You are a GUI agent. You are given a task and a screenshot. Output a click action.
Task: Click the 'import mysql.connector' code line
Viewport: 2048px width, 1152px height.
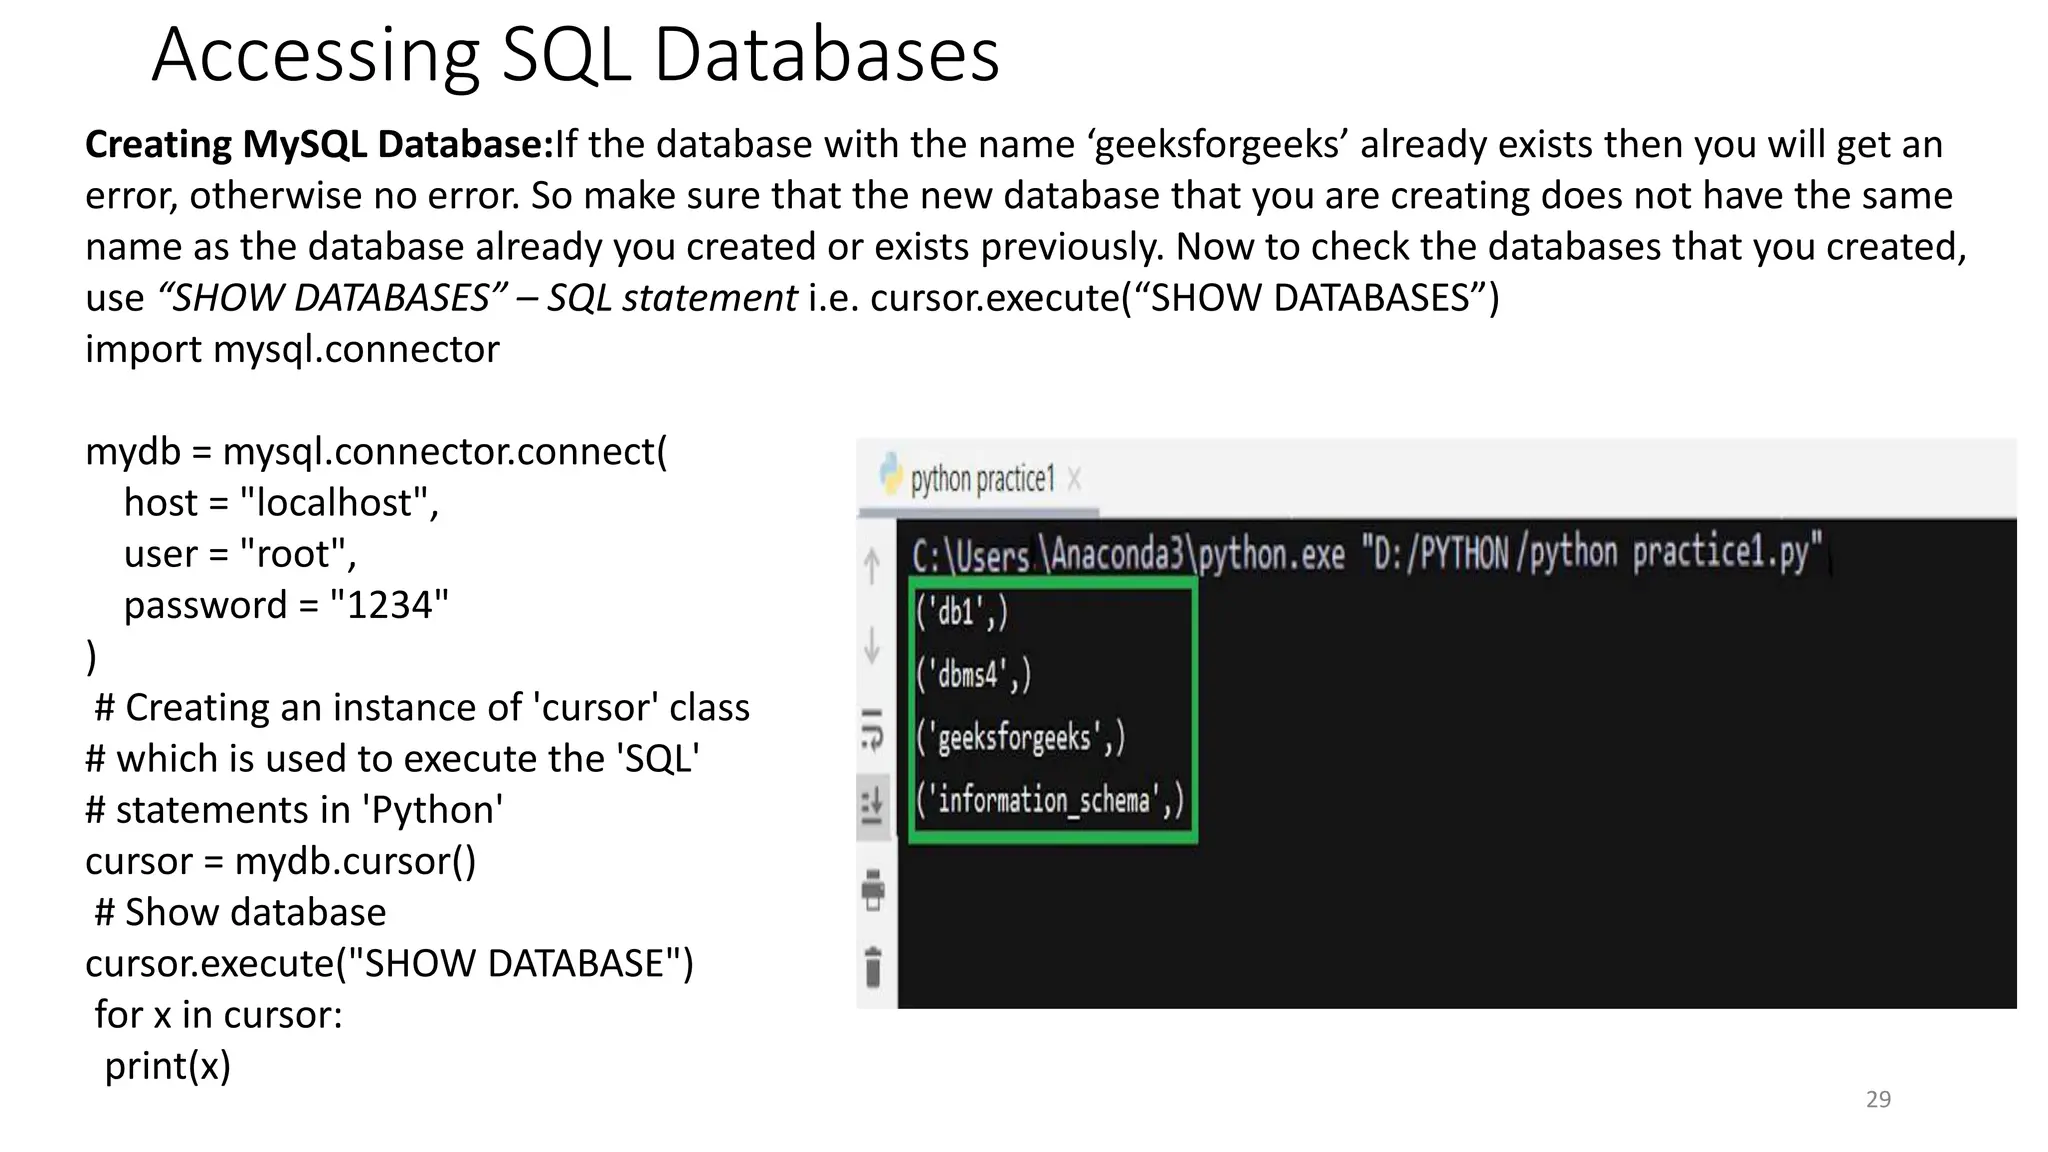point(292,349)
